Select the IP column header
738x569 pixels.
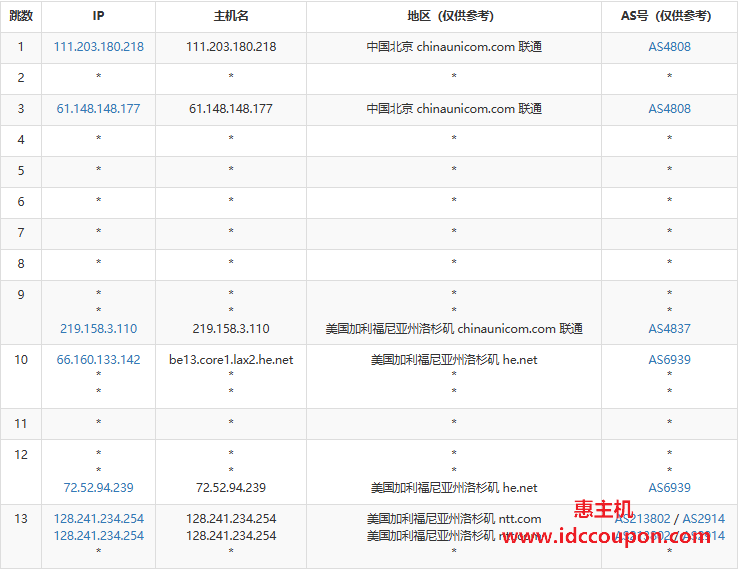(98, 16)
